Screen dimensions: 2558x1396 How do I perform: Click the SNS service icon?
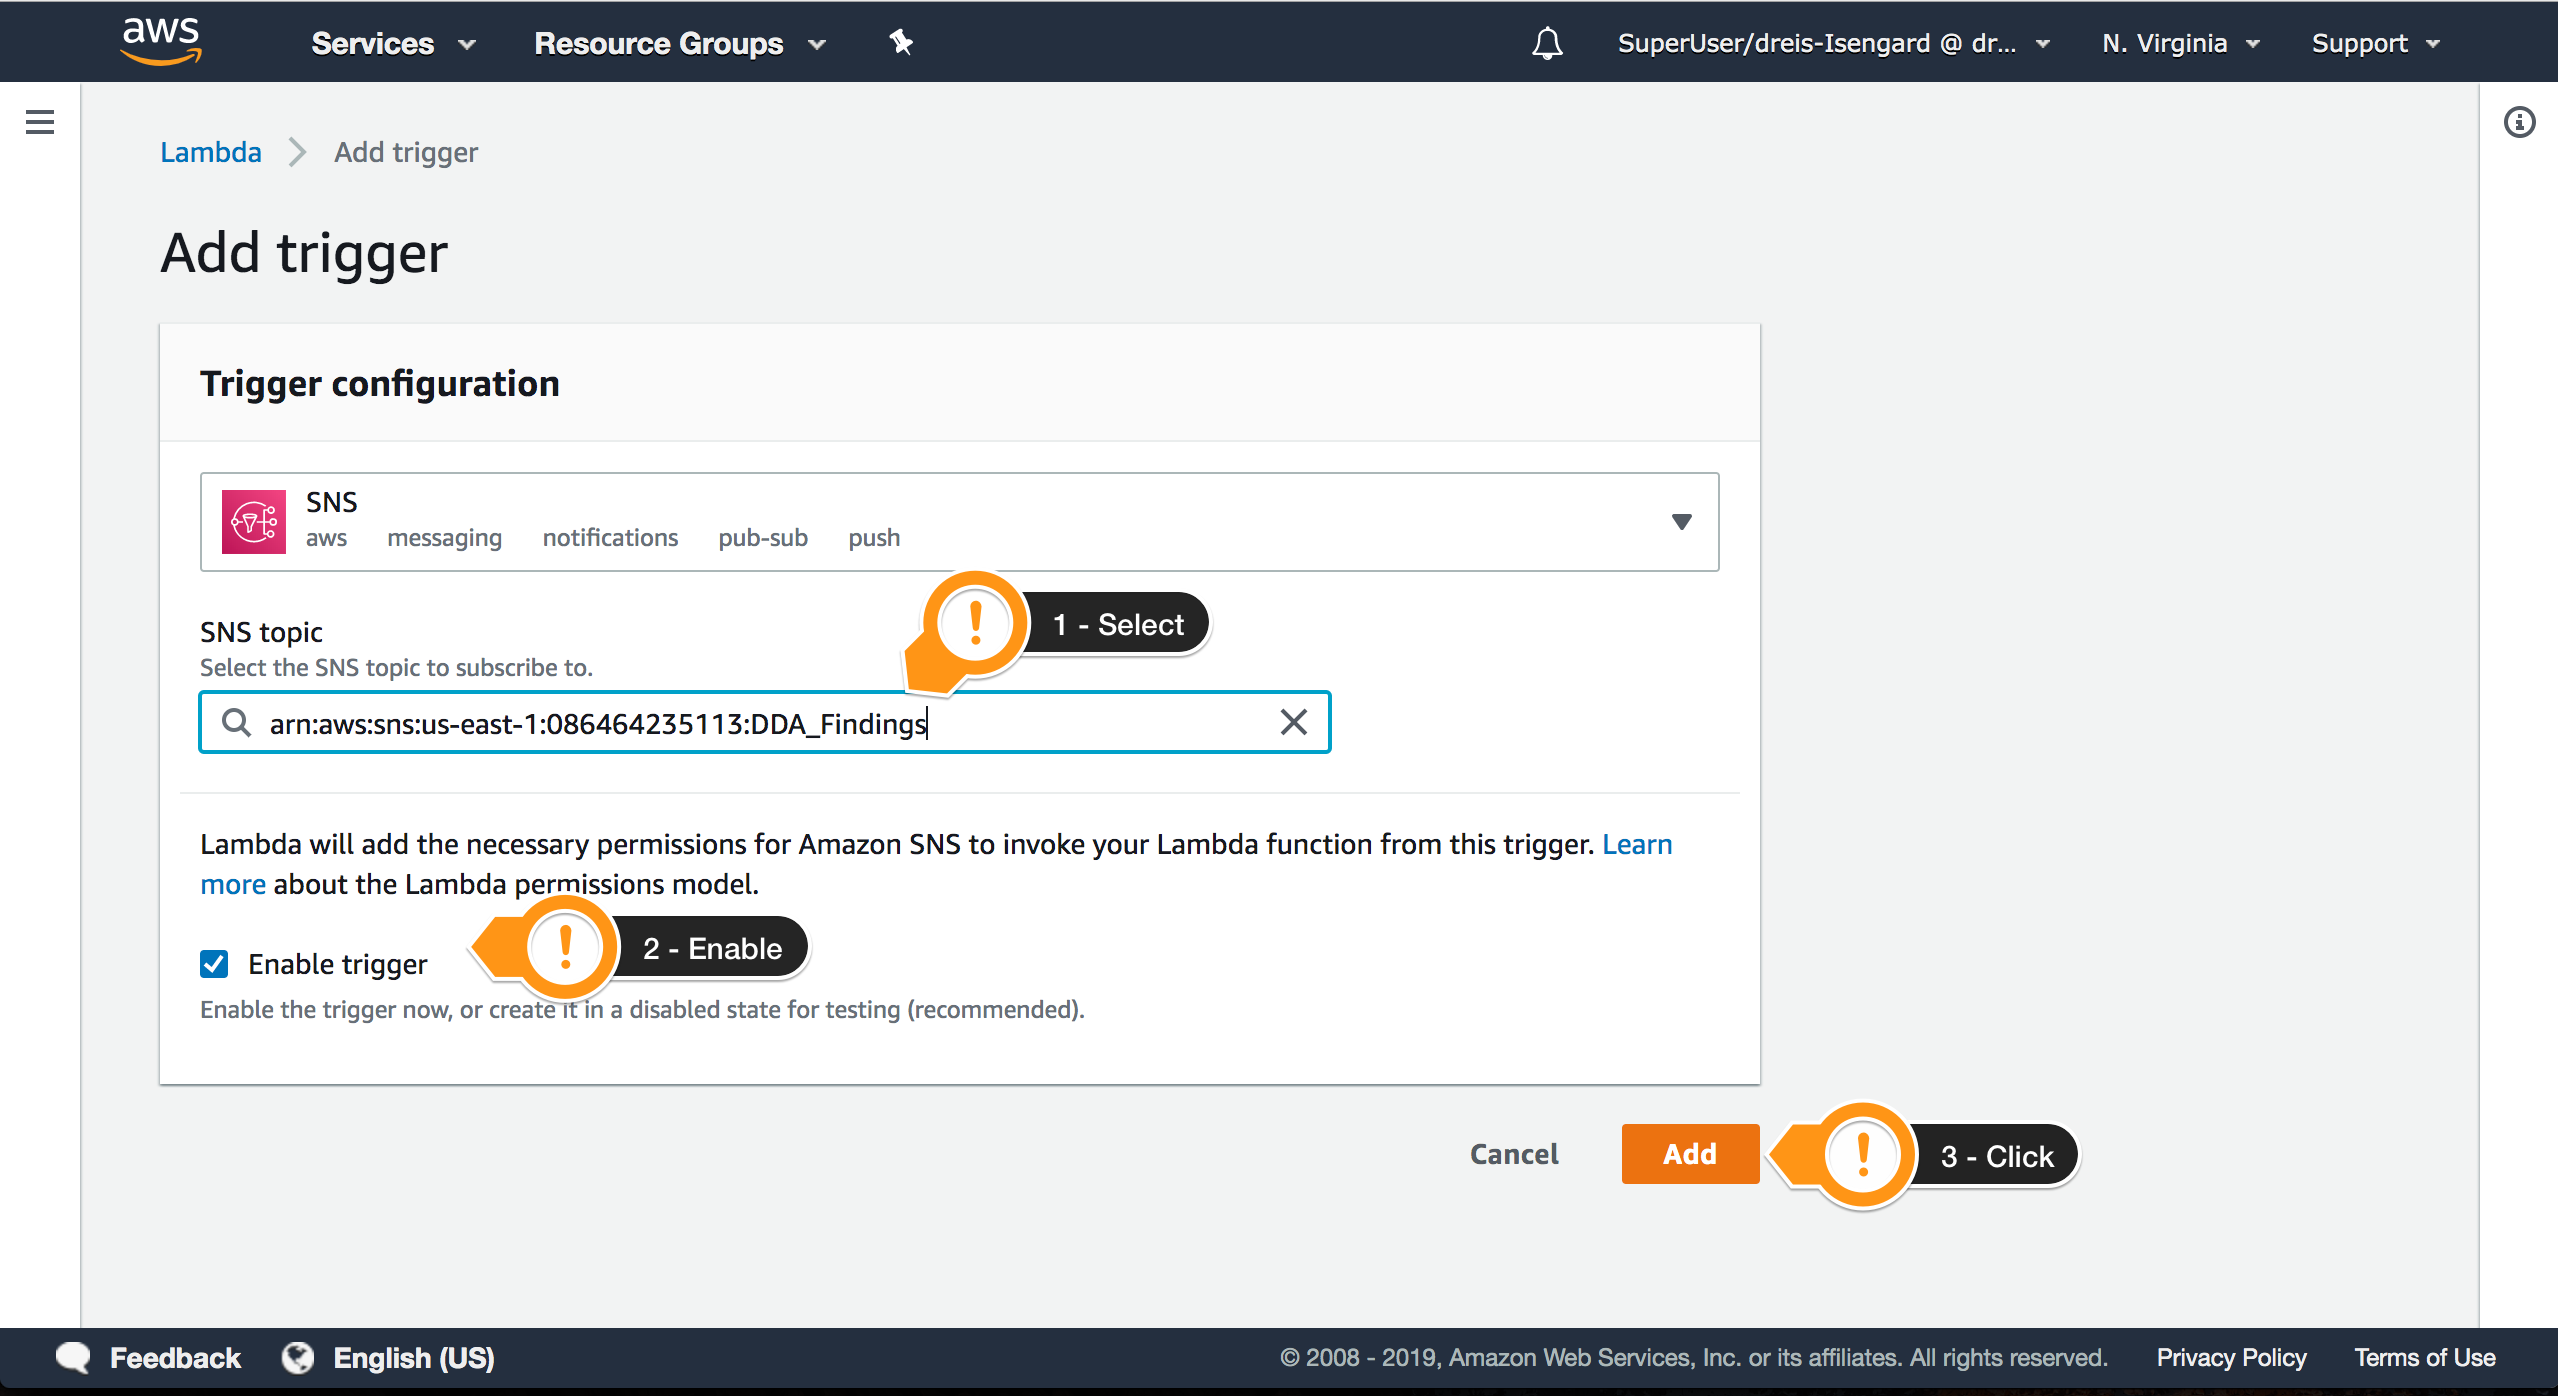pyautogui.click(x=254, y=521)
